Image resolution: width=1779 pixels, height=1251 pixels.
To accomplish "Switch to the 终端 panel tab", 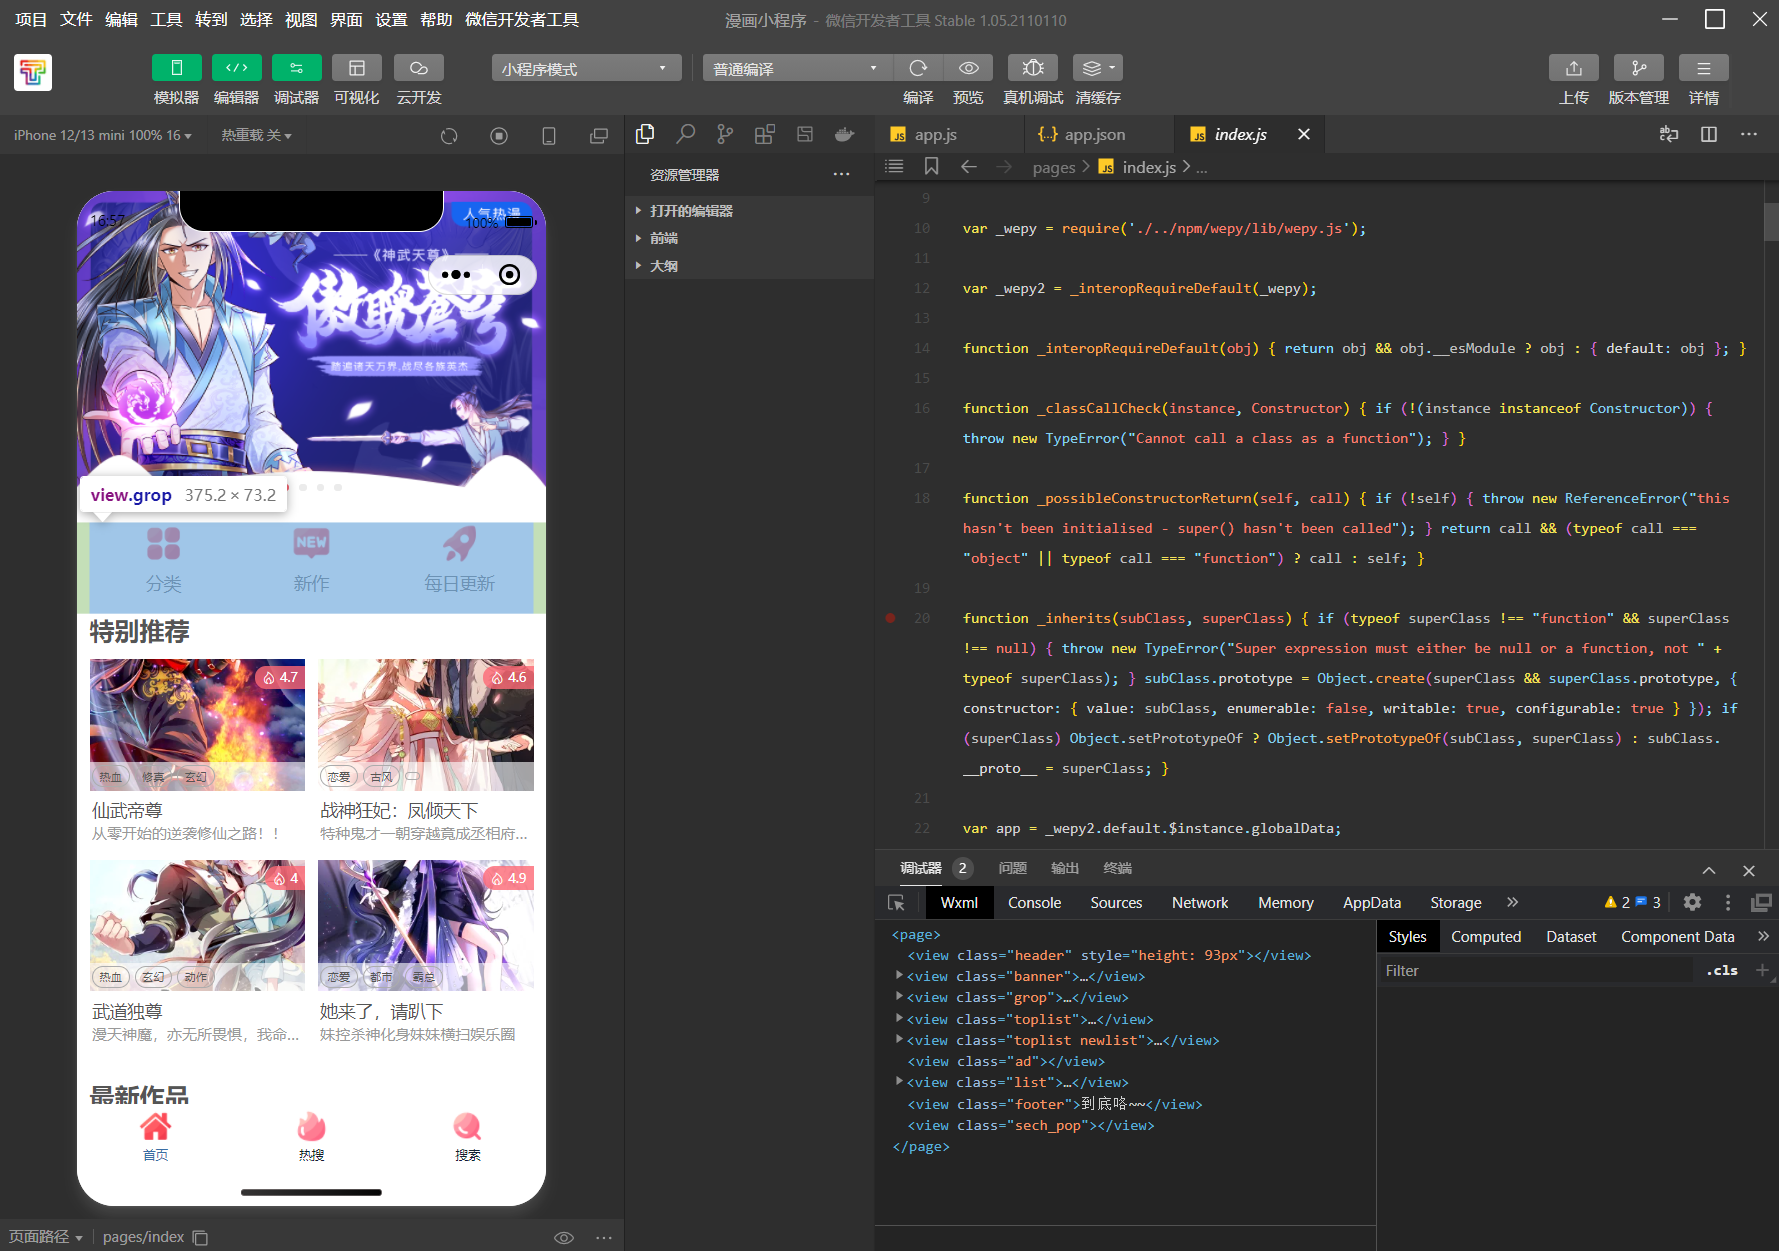I will coord(1117,868).
